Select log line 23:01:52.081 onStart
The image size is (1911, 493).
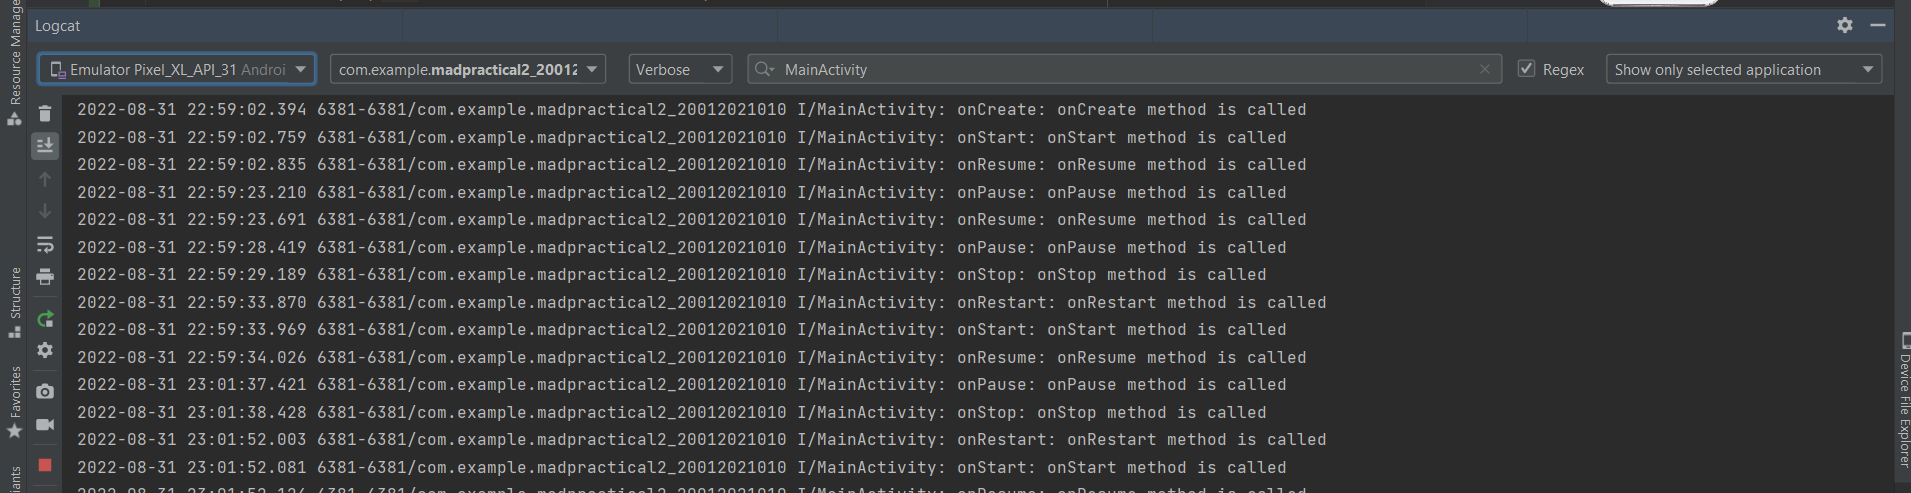[682, 468]
